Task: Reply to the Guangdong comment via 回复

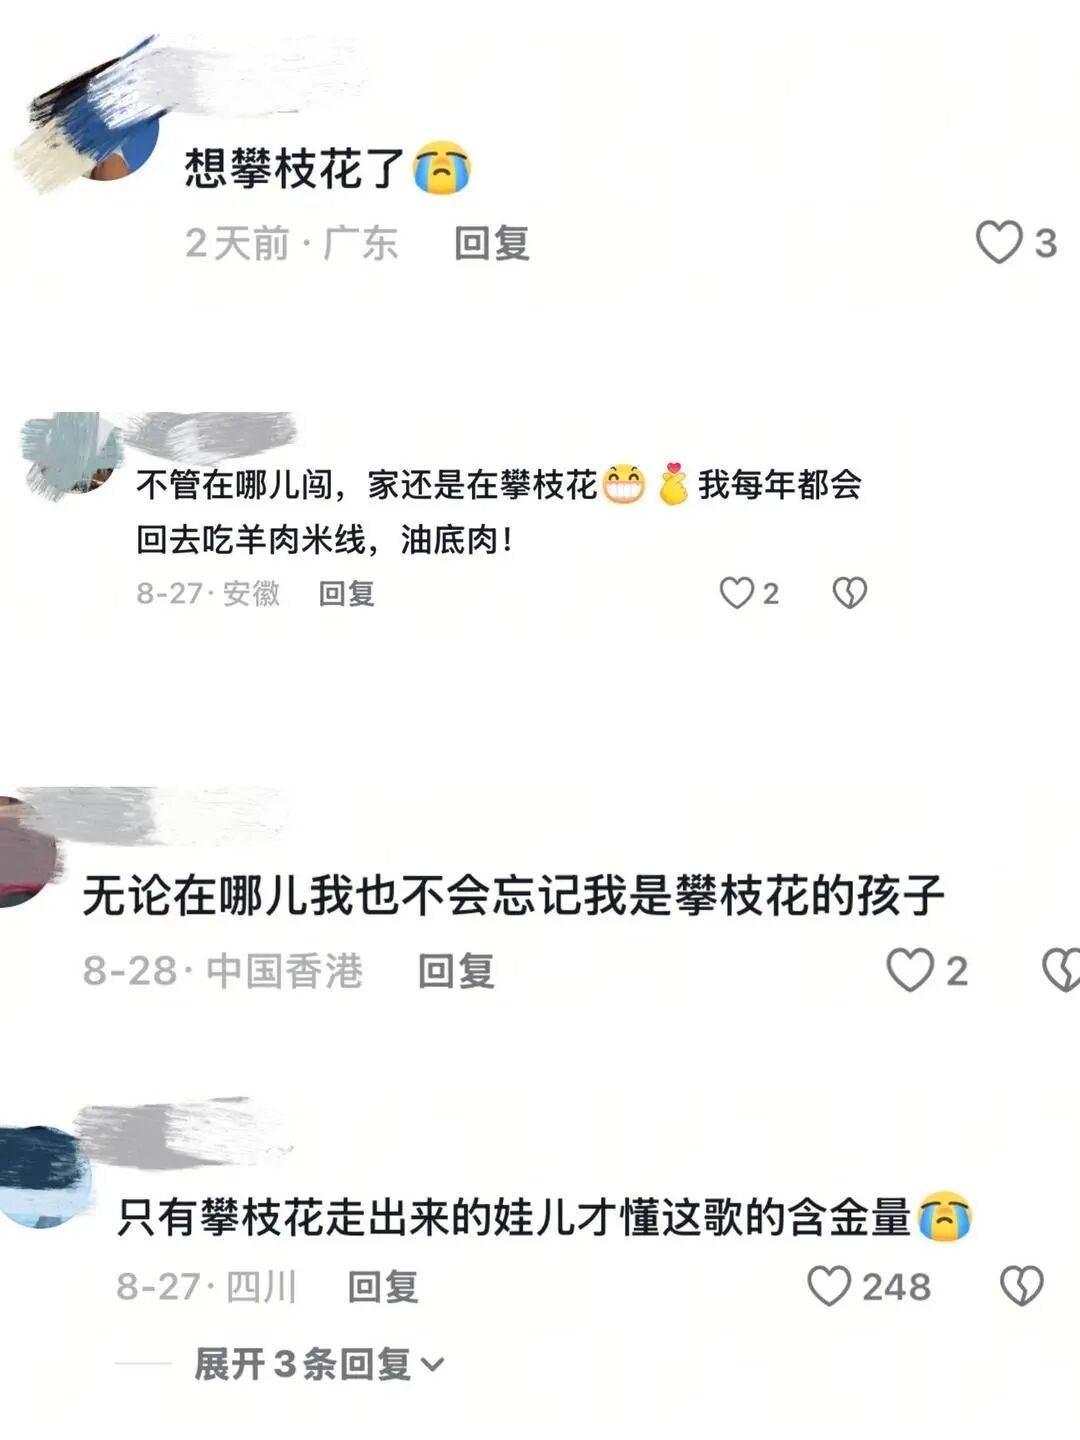Action: [491, 243]
